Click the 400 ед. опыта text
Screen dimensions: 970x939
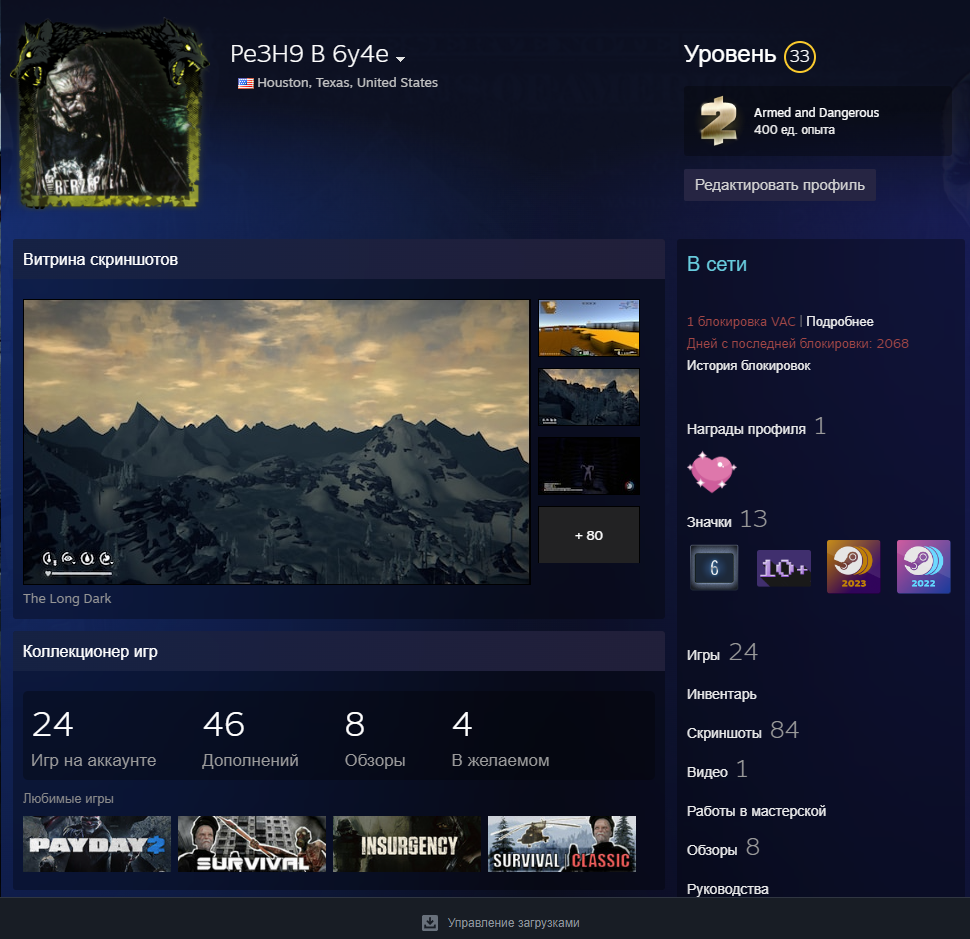click(x=794, y=130)
